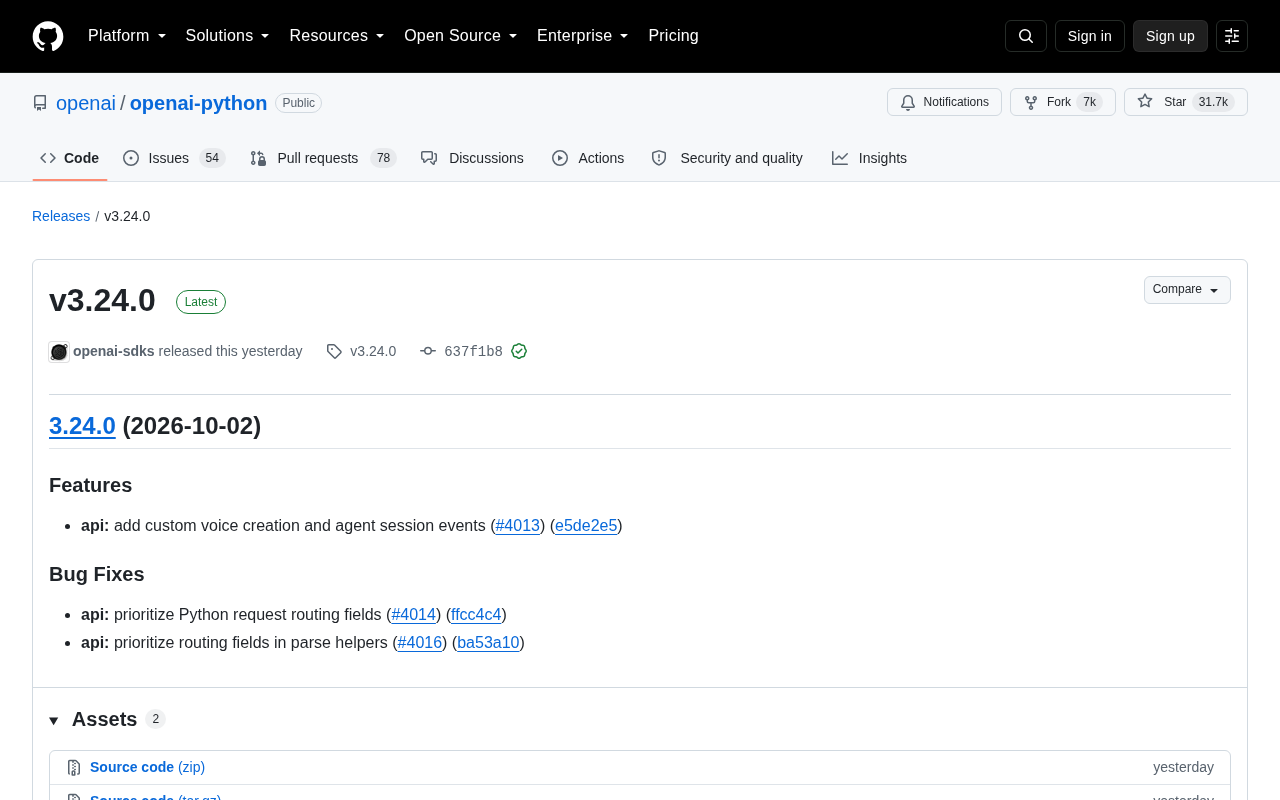Open appearance settings sliders icon

coord(1232,36)
